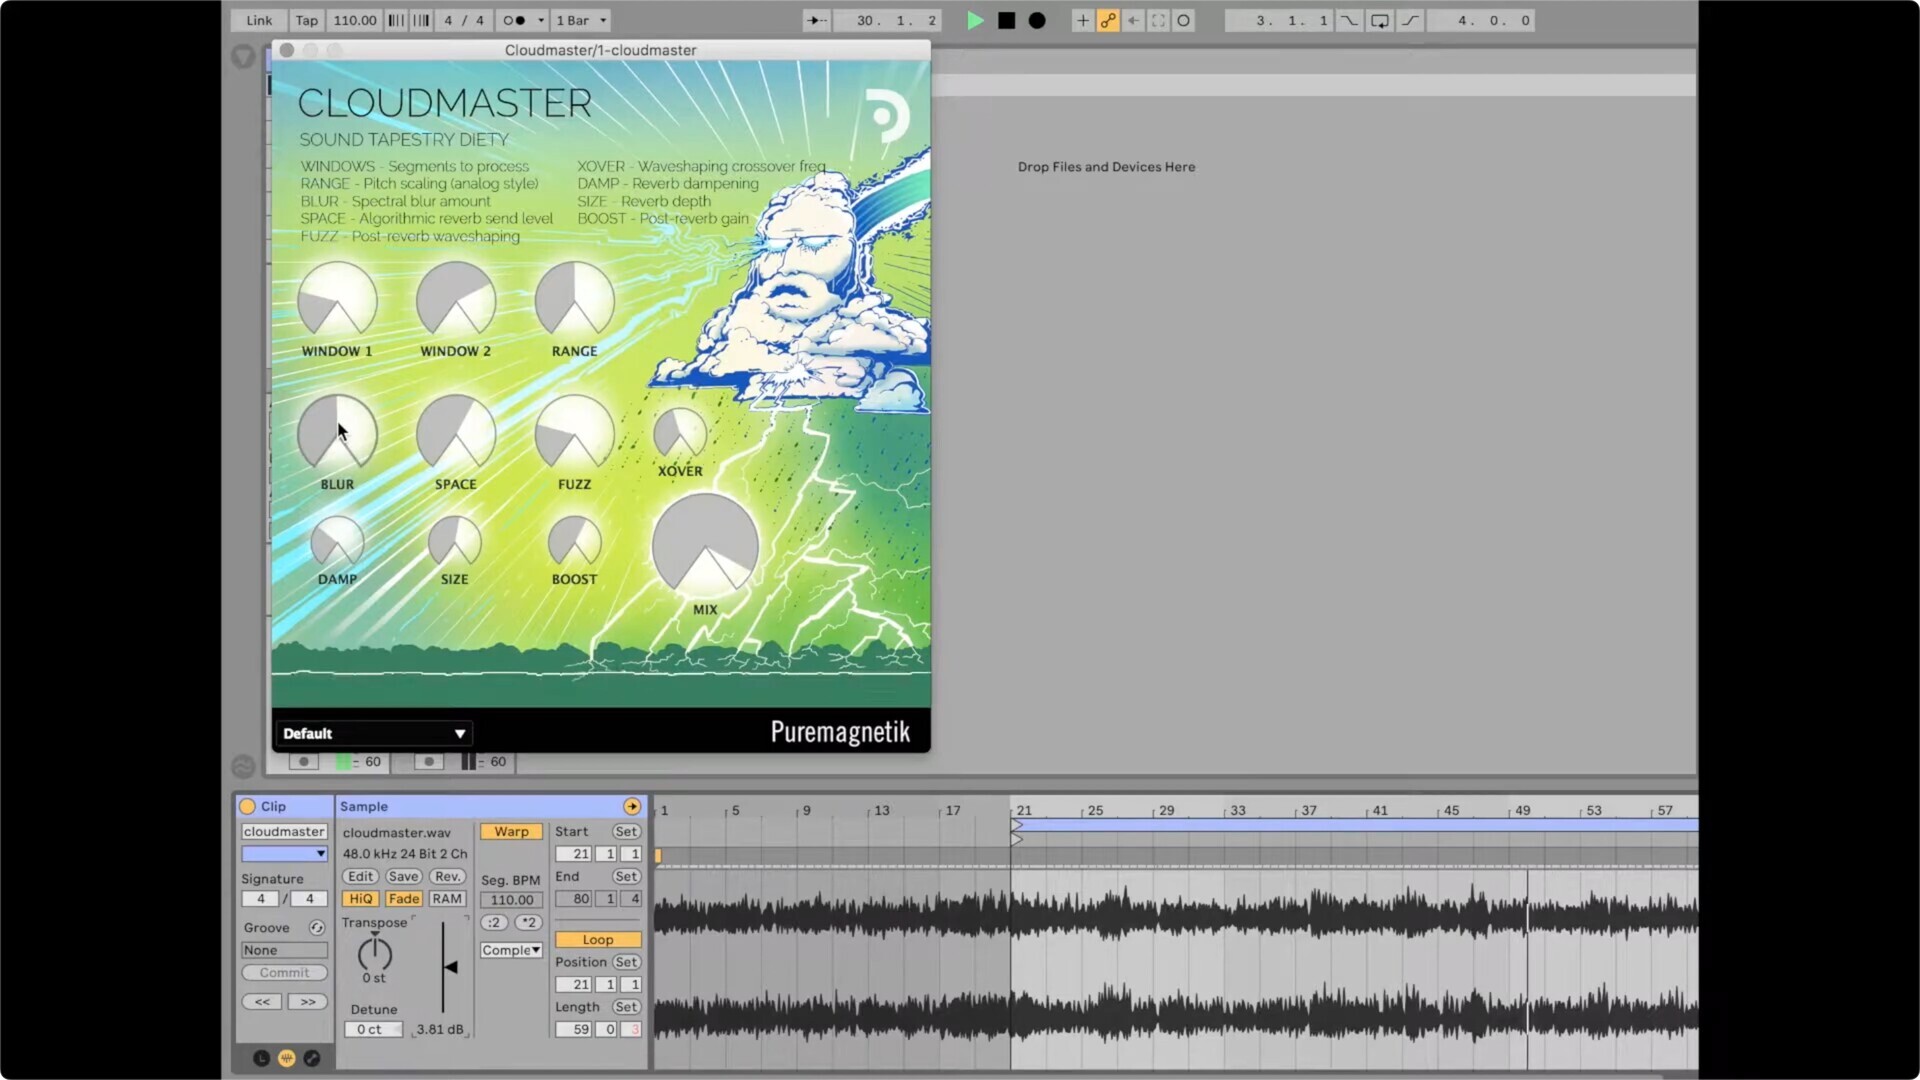The width and height of the screenshot is (1920, 1080).
Task: Click the nudge forward >> button
Action: click(308, 1001)
